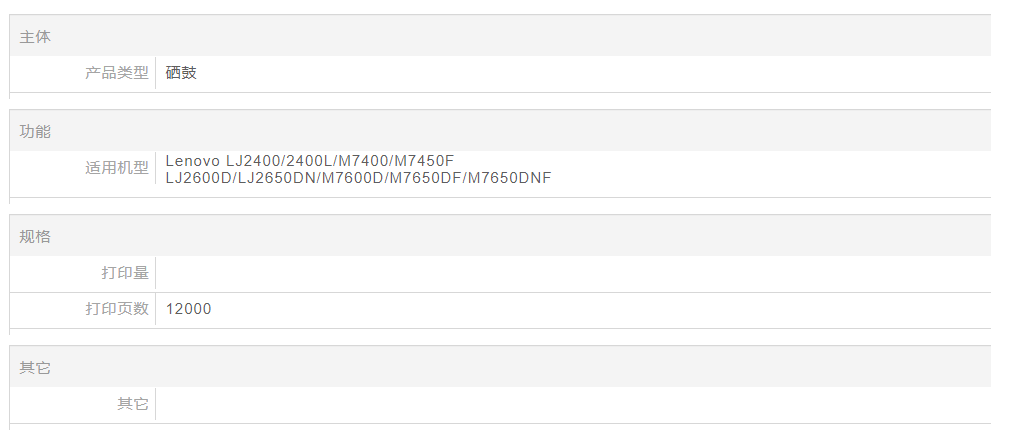Click the empty value cell beside 其它 label
1017x439 pixels.
[570, 404]
